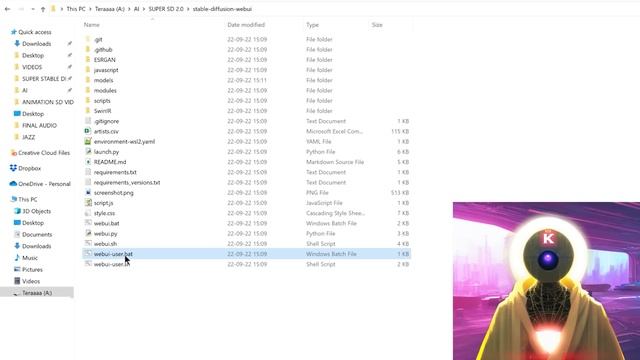Select Teraaaa (A:) drive in sidebar

pos(37,293)
